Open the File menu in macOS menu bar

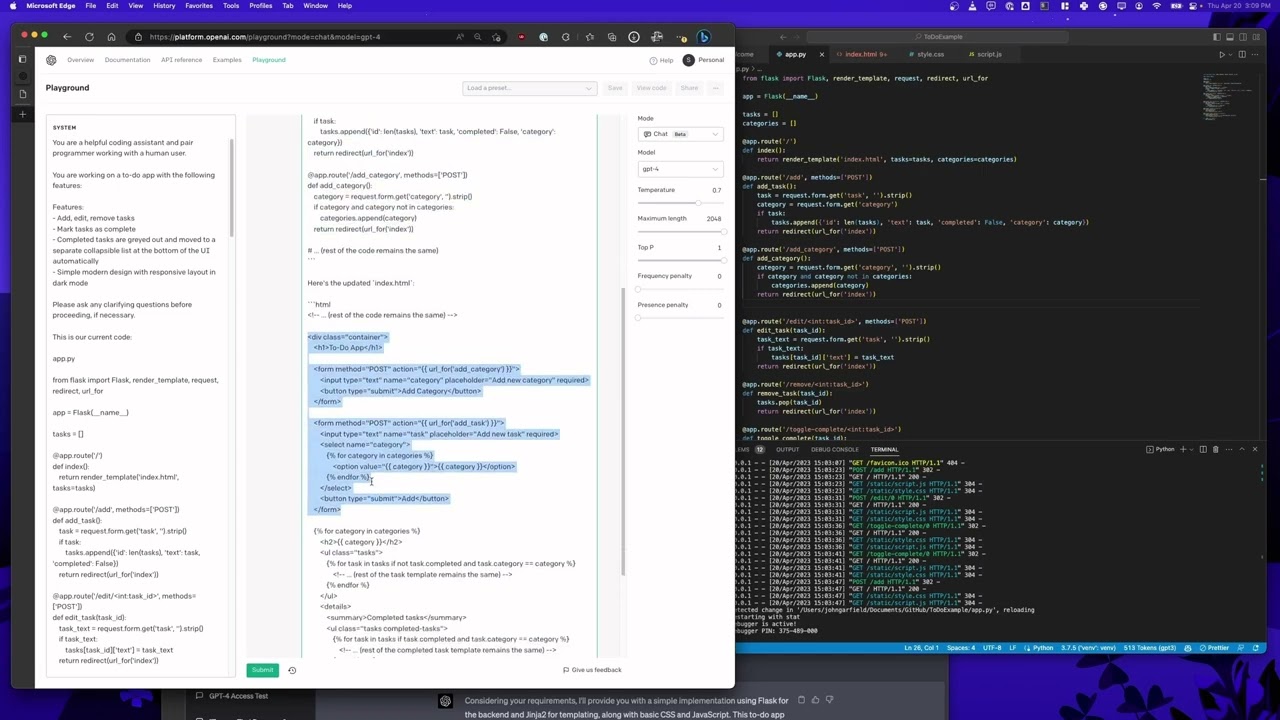point(90,6)
